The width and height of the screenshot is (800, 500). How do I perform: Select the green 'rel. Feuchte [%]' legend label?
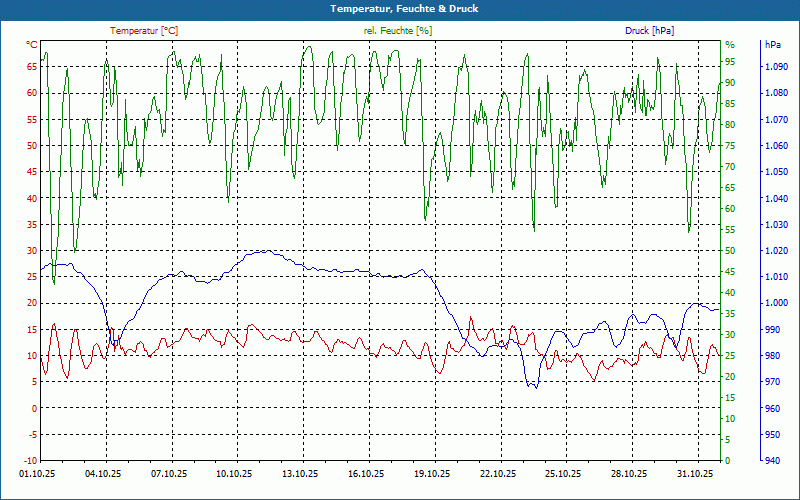click(398, 31)
